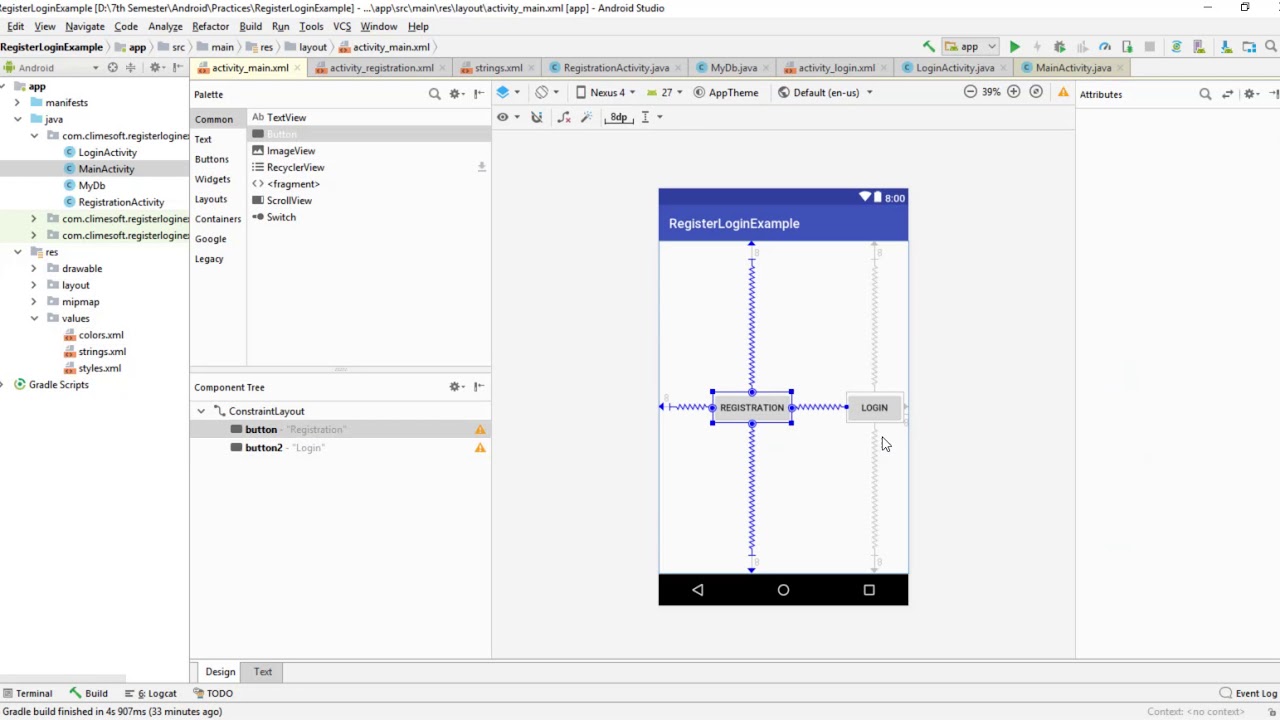Click Attach debugger to Android process icon
Image resolution: width=1280 pixels, height=720 pixels.
[1127, 47]
